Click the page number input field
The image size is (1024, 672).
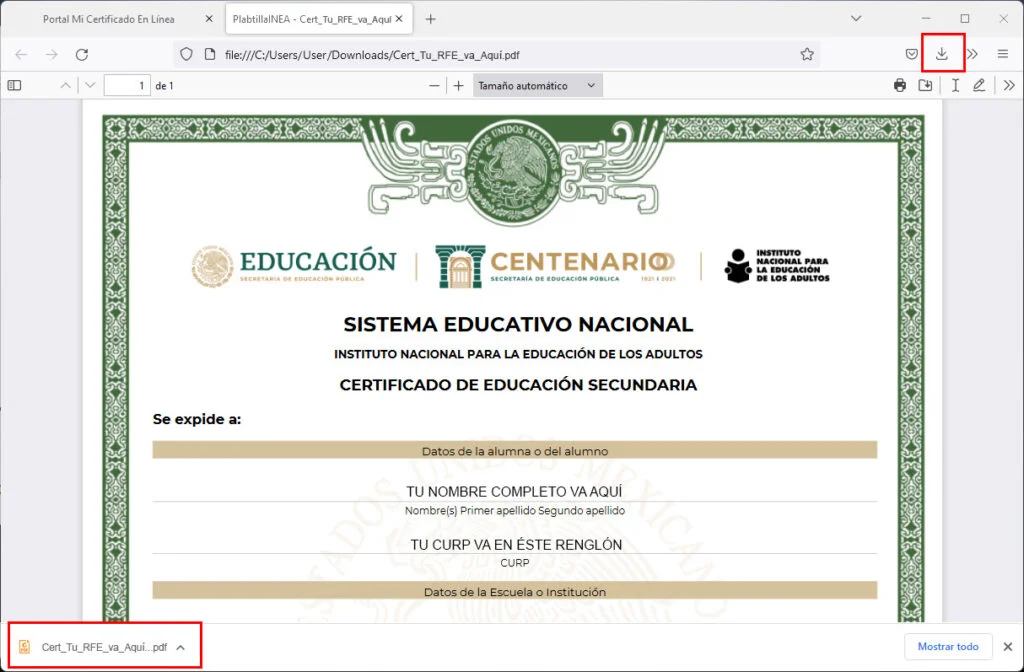click(127, 85)
